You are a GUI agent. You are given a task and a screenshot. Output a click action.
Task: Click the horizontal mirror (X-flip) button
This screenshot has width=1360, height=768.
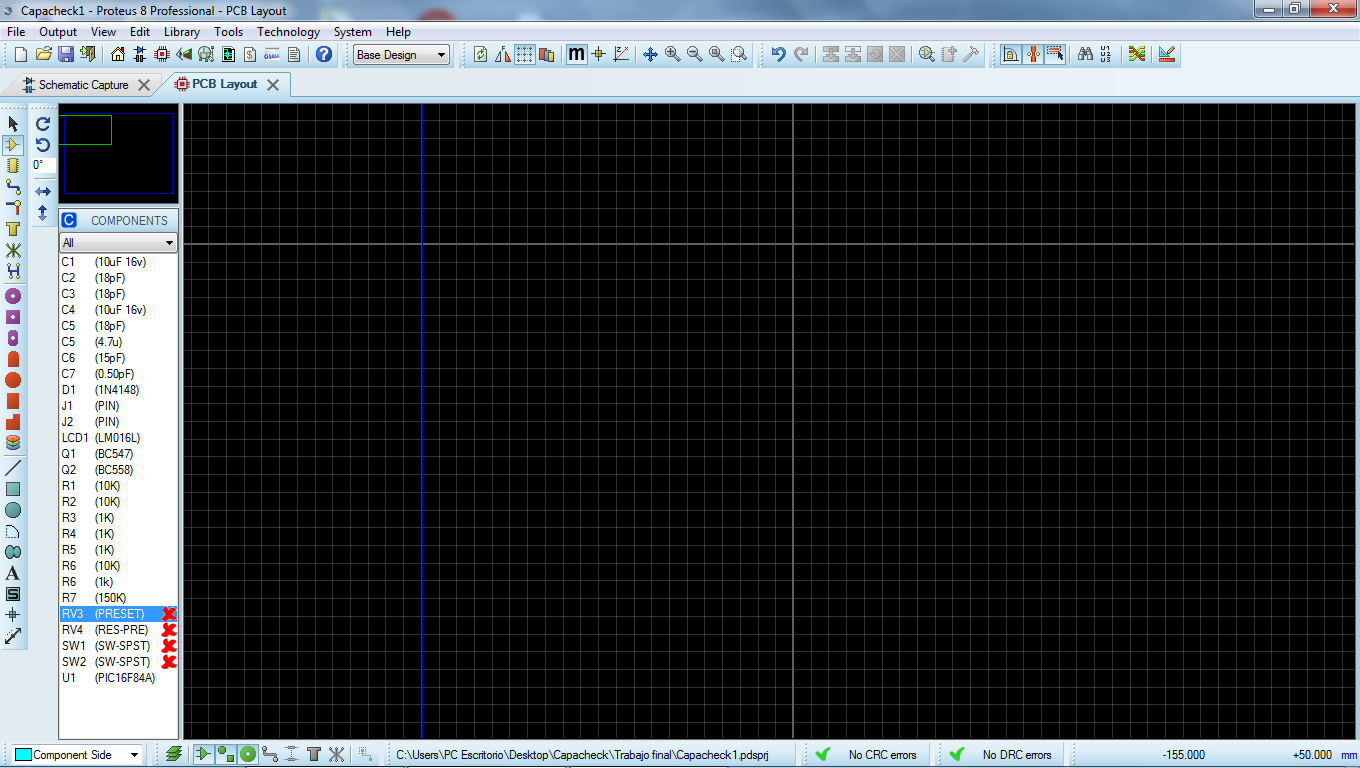pos(43,191)
